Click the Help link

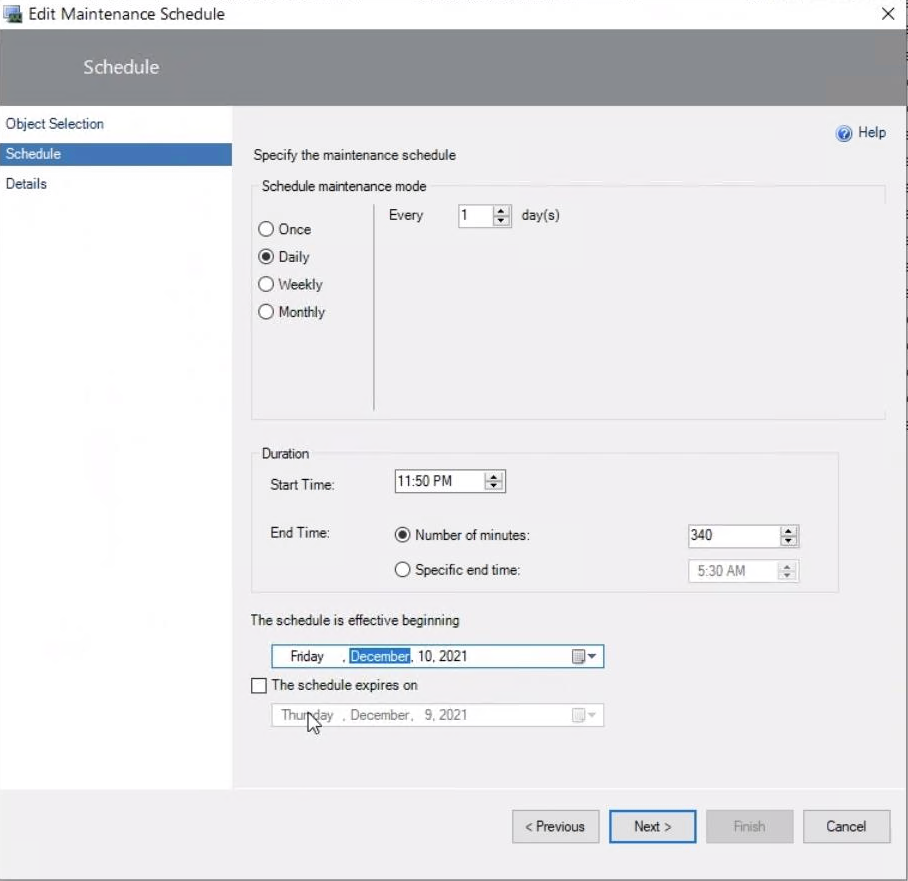(872, 133)
